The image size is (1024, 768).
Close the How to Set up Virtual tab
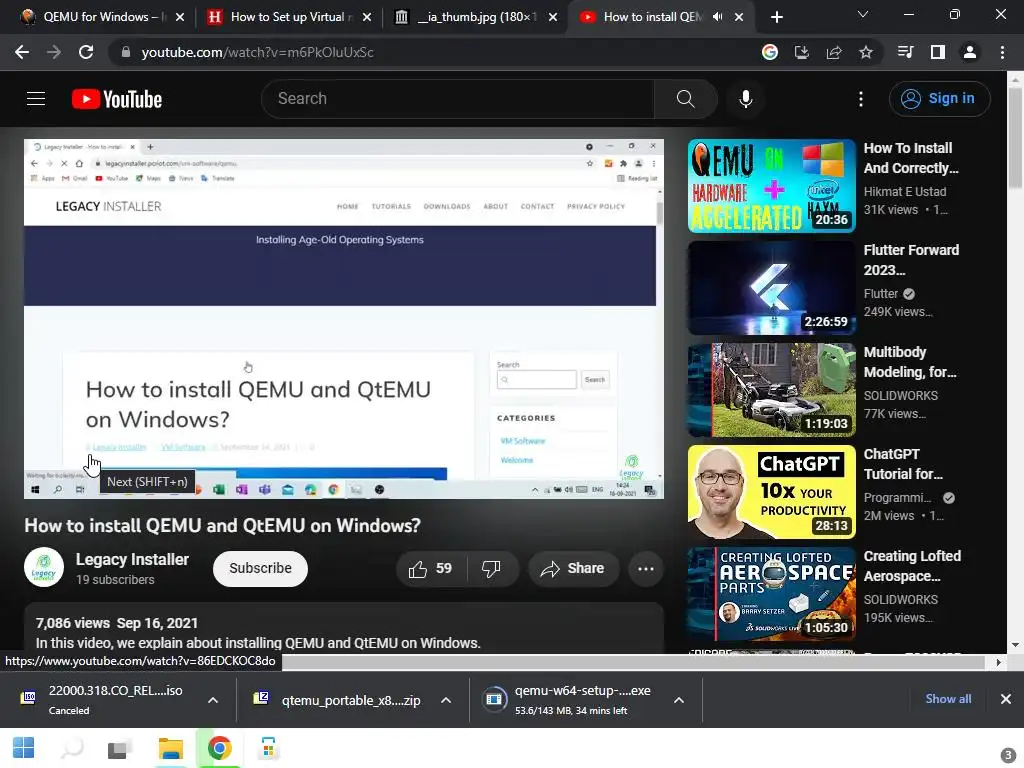click(x=367, y=17)
